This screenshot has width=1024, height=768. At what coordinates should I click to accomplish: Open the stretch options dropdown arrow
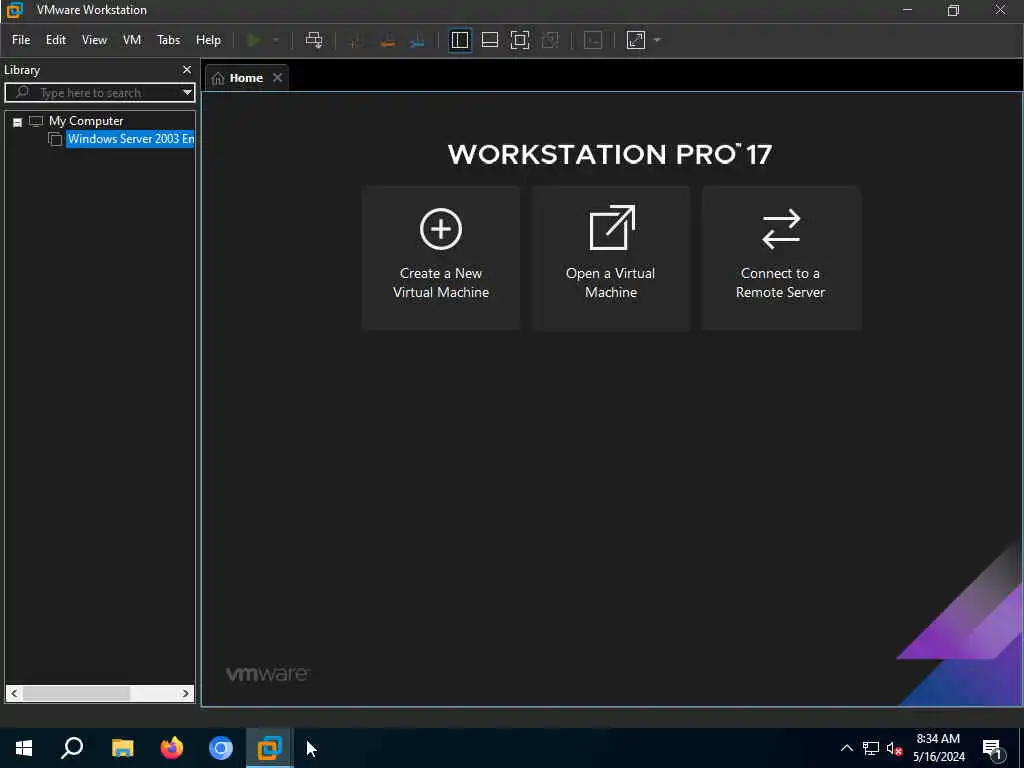pyautogui.click(x=658, y=40)
